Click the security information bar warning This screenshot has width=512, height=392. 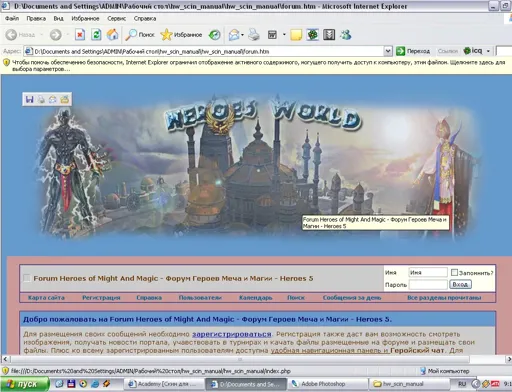[x=256, y=66]
